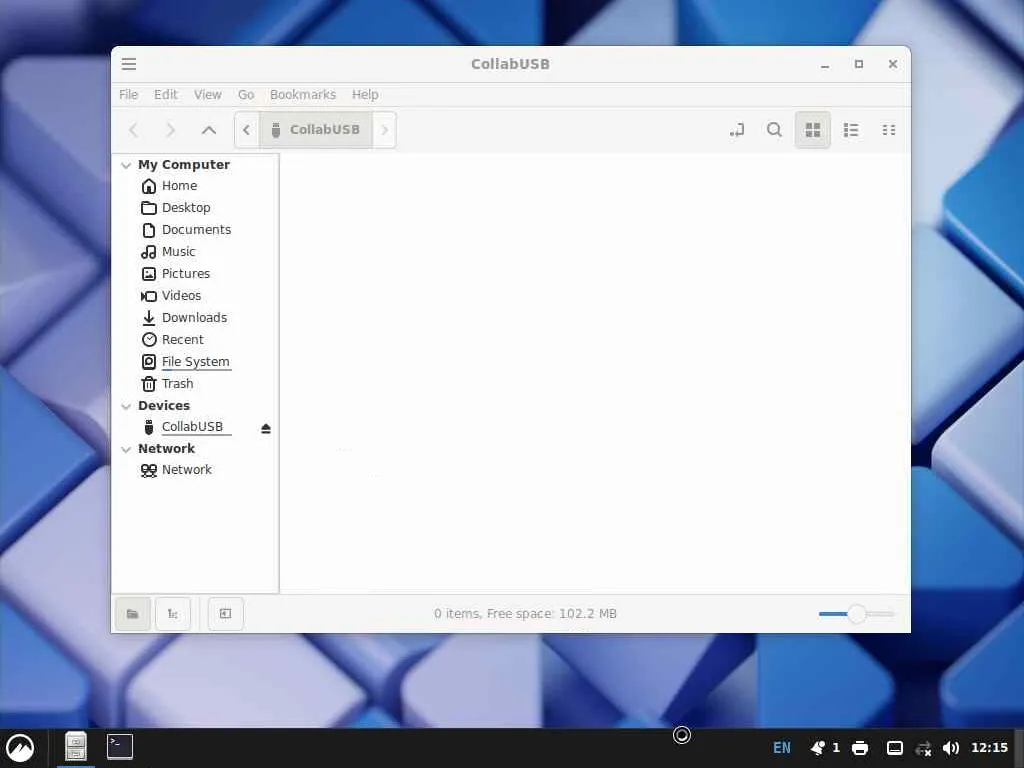Click the 12:15 clock
The height and width of the screenshot is (768, 1024).
[989, 748]
